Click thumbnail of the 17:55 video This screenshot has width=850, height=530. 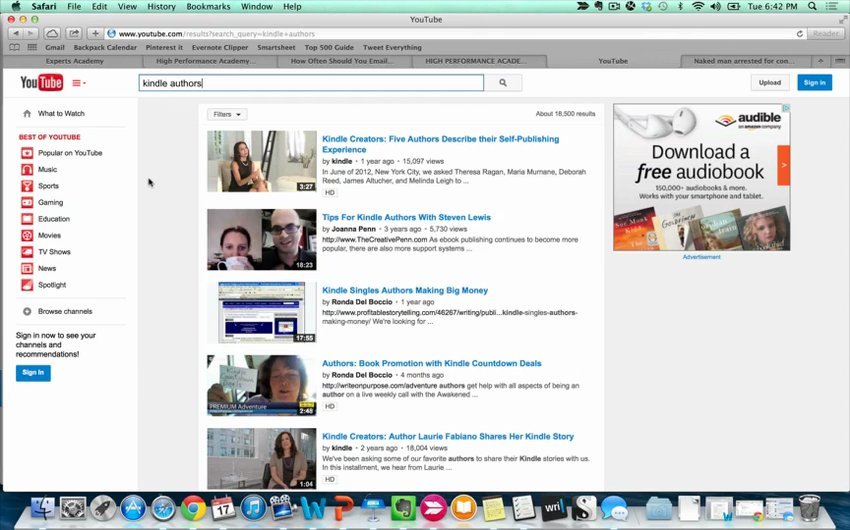click(262, 312)
